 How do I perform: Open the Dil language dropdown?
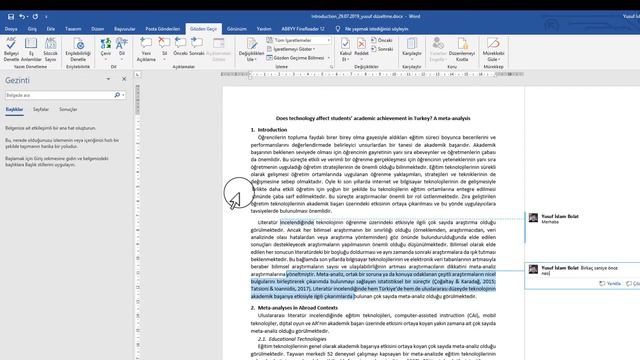pyautogui.click(x=122, y=49)
